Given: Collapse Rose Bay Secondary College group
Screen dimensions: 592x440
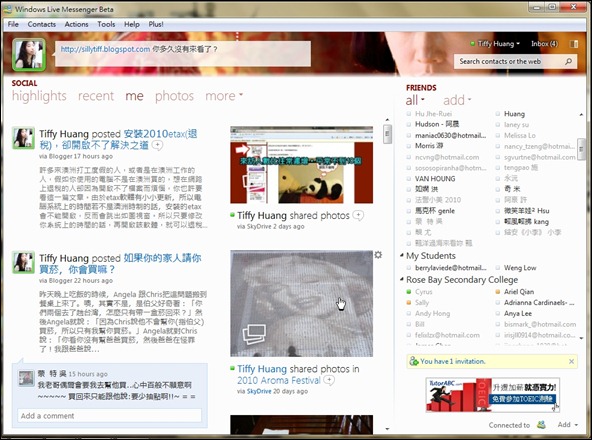Looking at the screenshot, I should point(402,279).
